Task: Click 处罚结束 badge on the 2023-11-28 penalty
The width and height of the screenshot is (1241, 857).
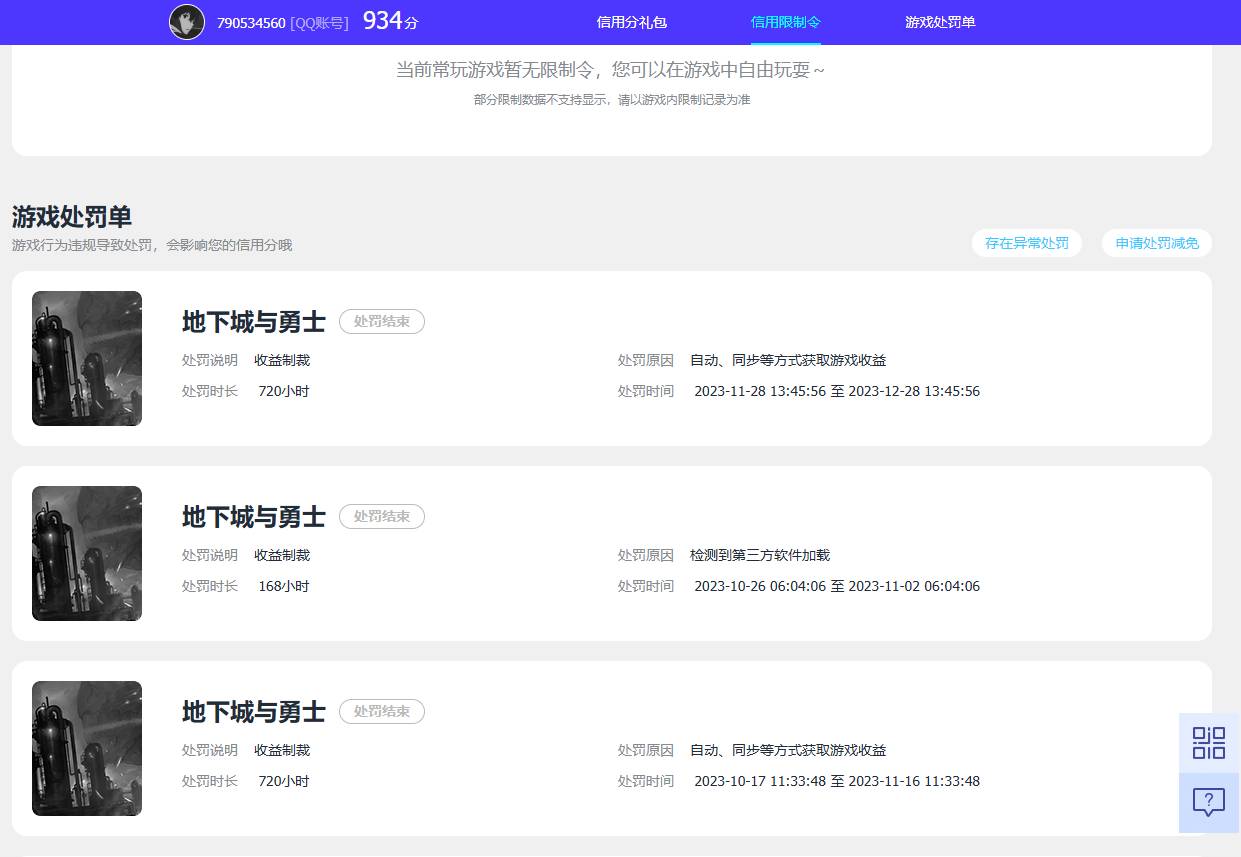Action: [x=382, y=321]
